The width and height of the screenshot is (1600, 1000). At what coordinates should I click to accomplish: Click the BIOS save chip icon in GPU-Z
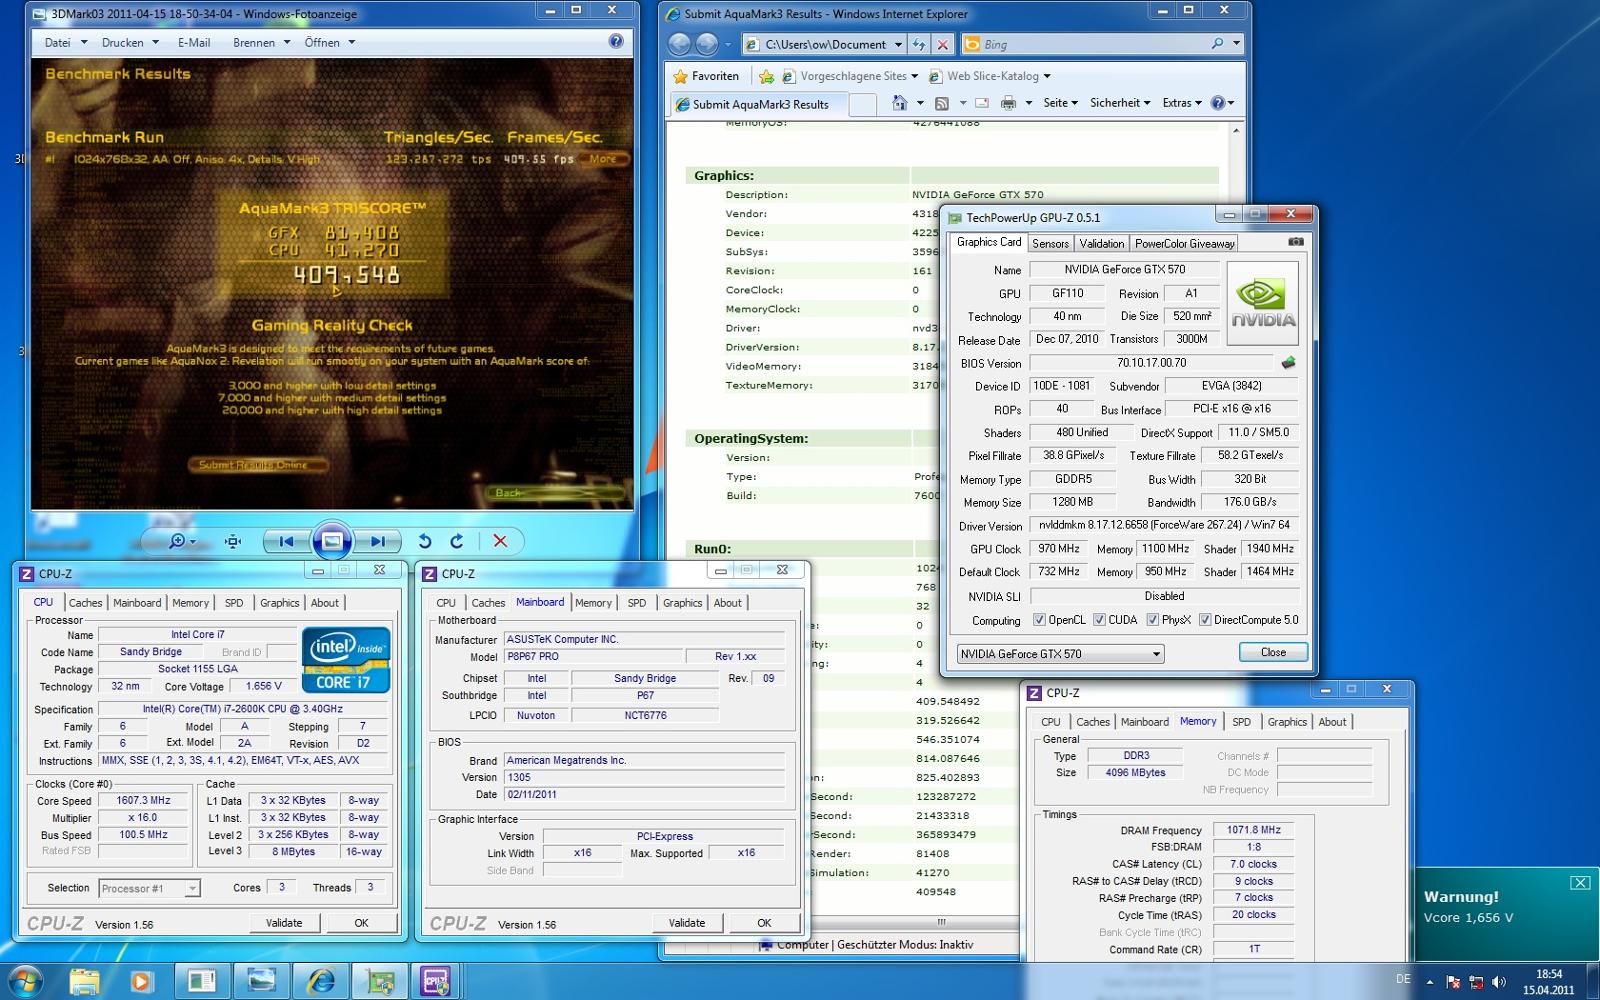(x=1288, y=363)
